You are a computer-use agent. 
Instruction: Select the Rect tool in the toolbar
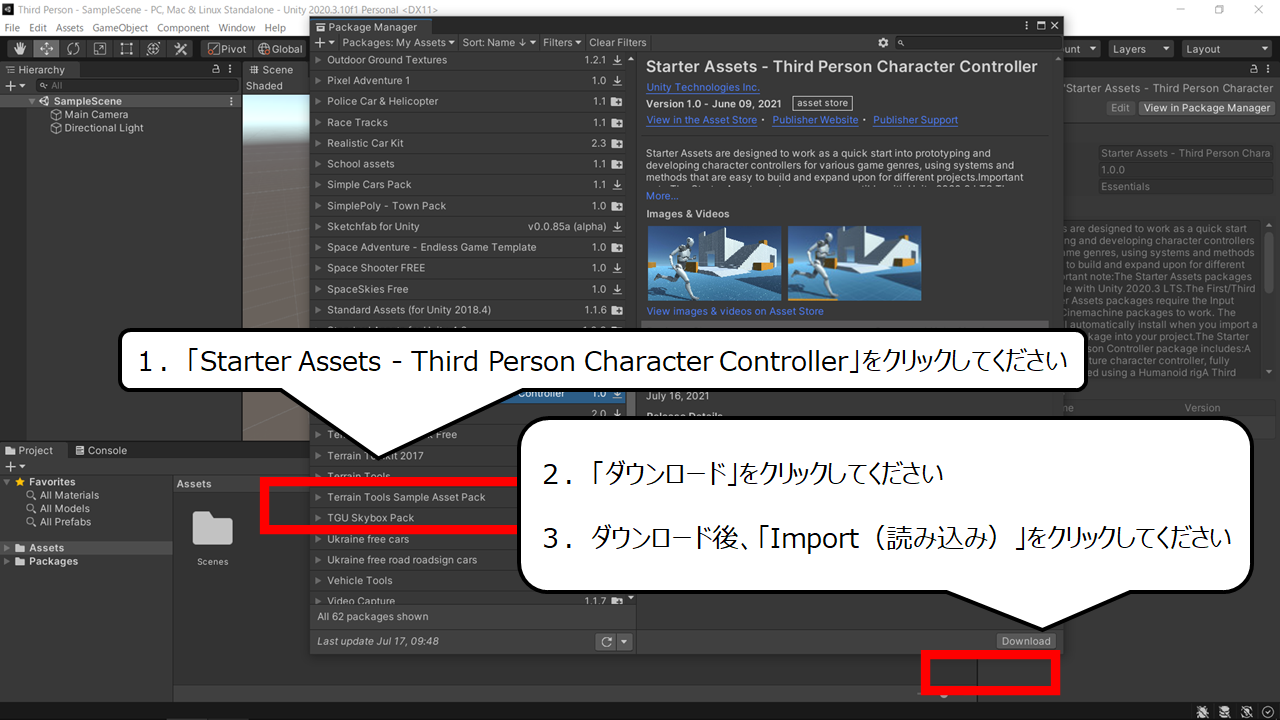tap(127, 49)
